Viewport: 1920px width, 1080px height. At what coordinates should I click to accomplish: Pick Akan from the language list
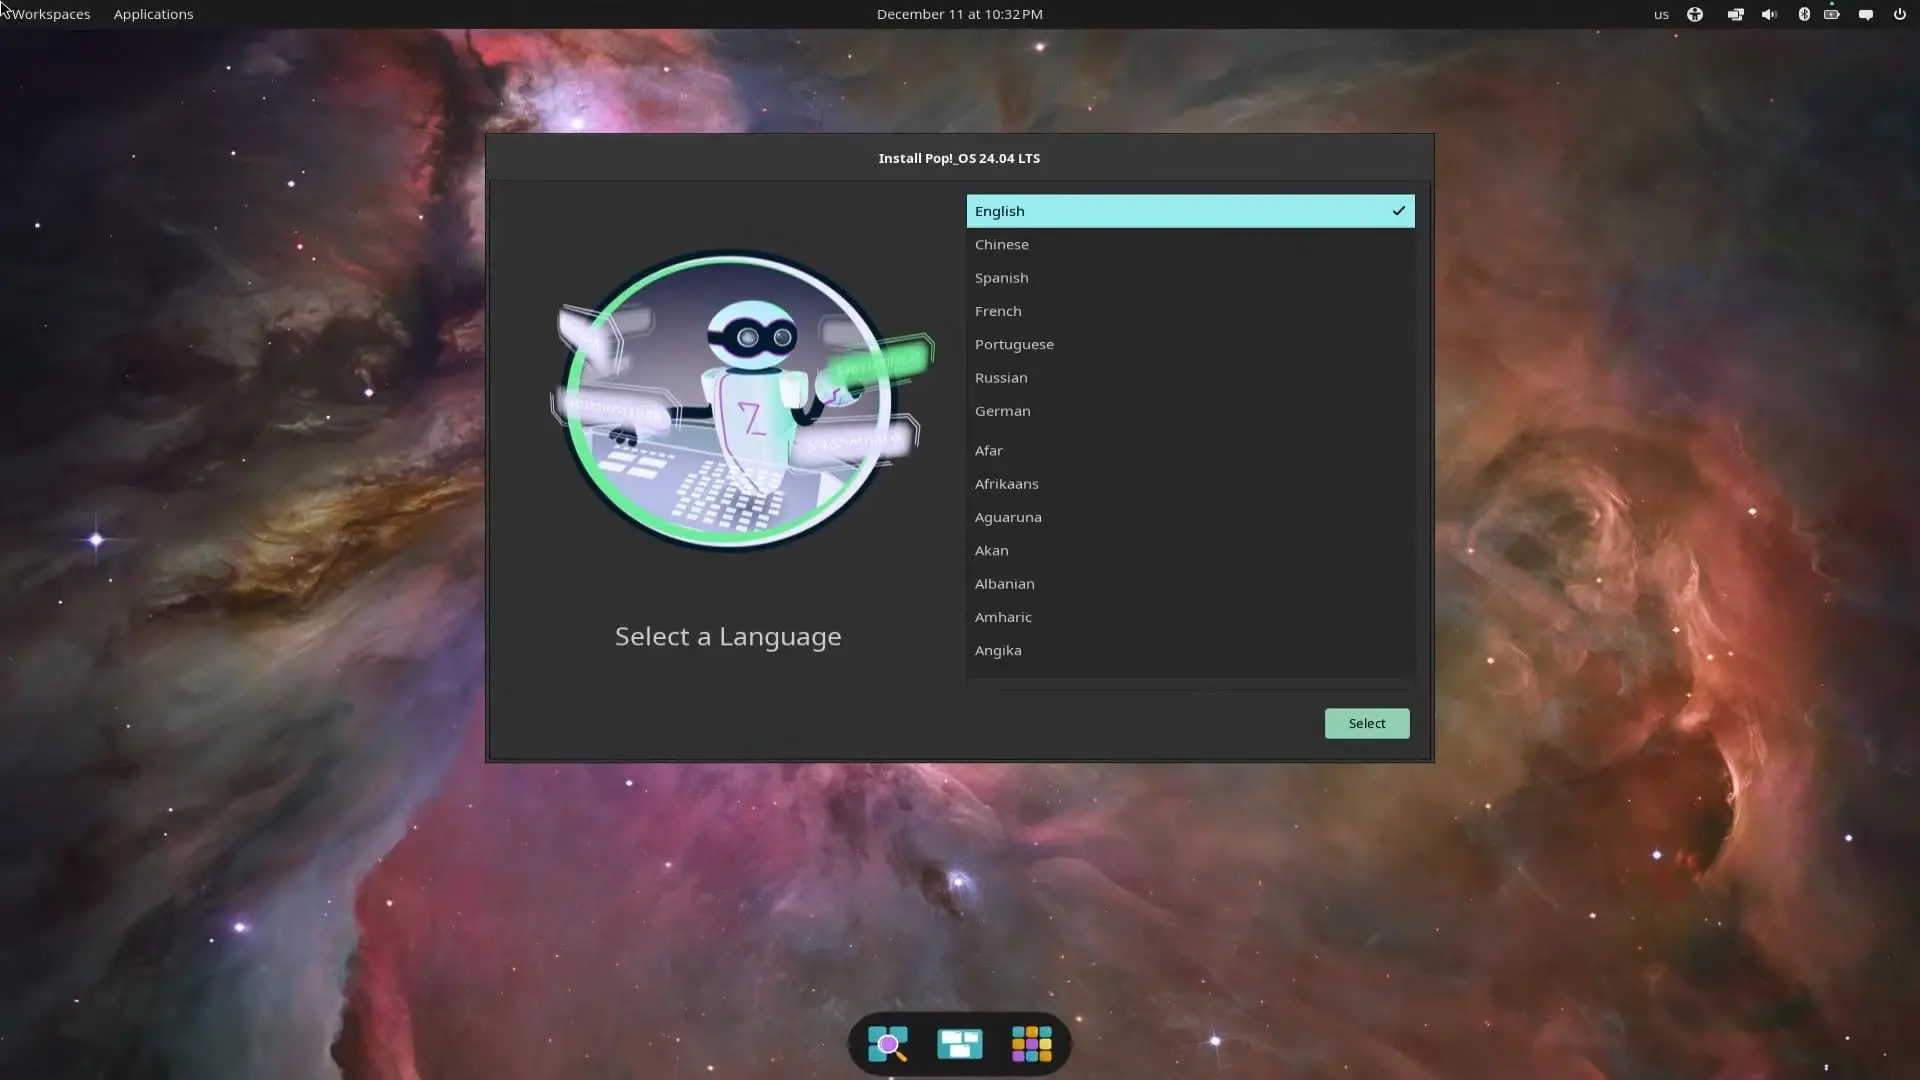point(1190,551)
